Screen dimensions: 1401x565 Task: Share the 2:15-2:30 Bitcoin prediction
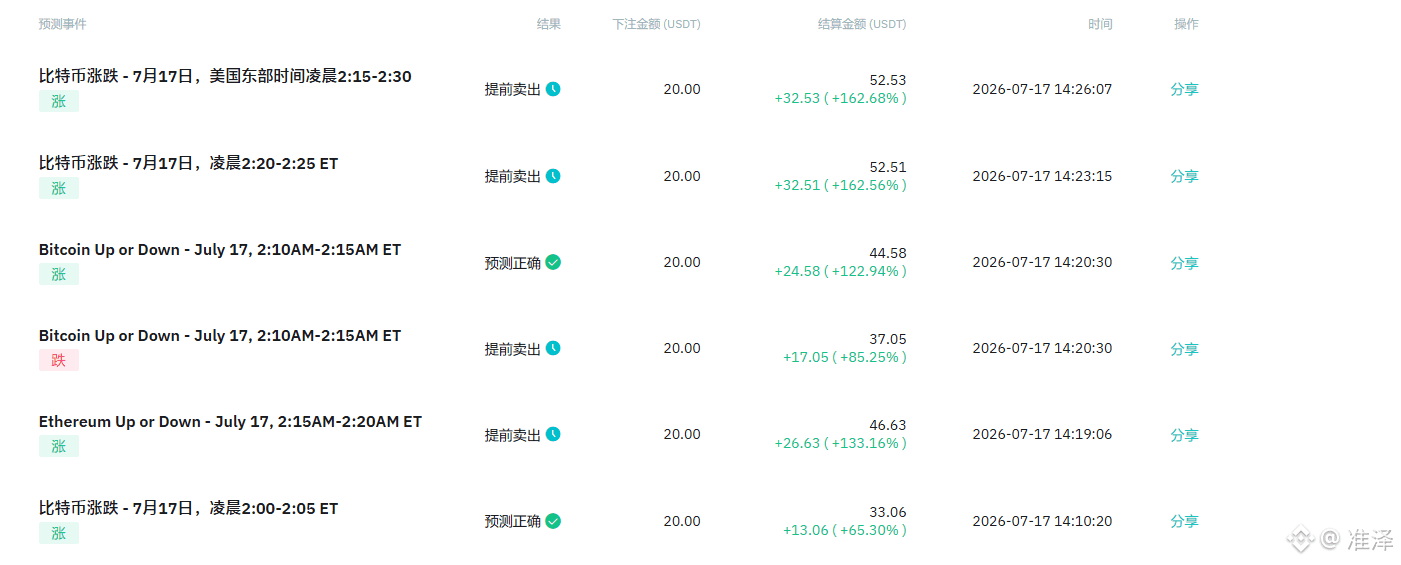1184,89
